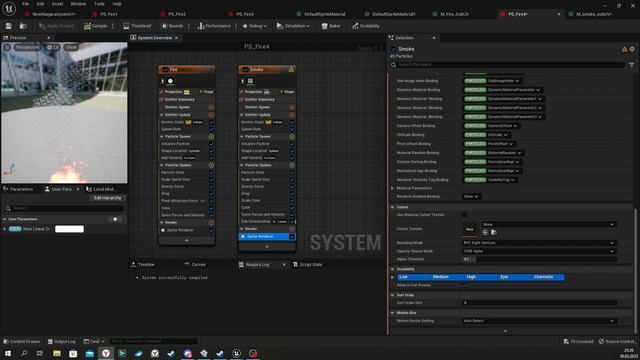Click the Edit Hierarchy button
640x360 pixels.
point(107,198)
